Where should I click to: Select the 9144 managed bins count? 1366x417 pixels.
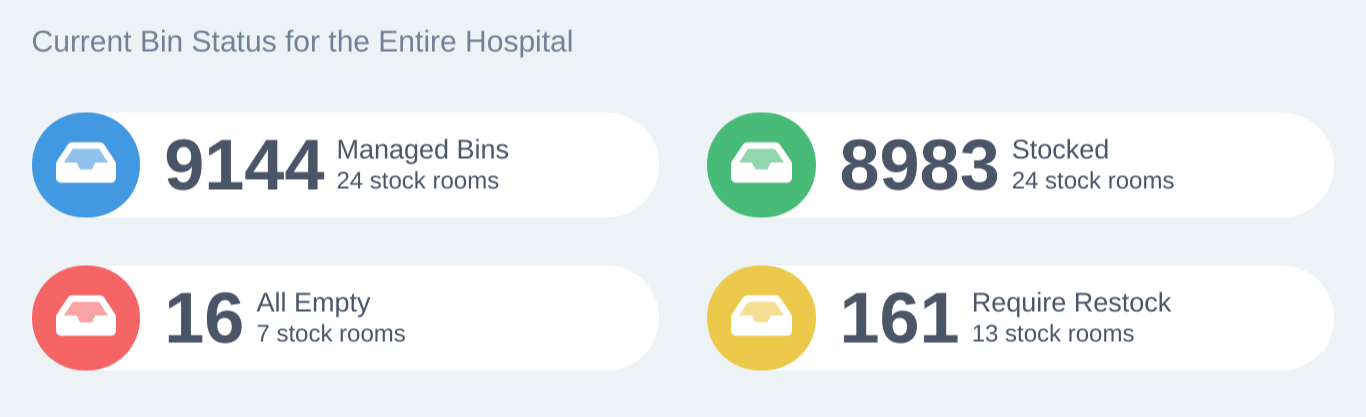pos(244,166)
